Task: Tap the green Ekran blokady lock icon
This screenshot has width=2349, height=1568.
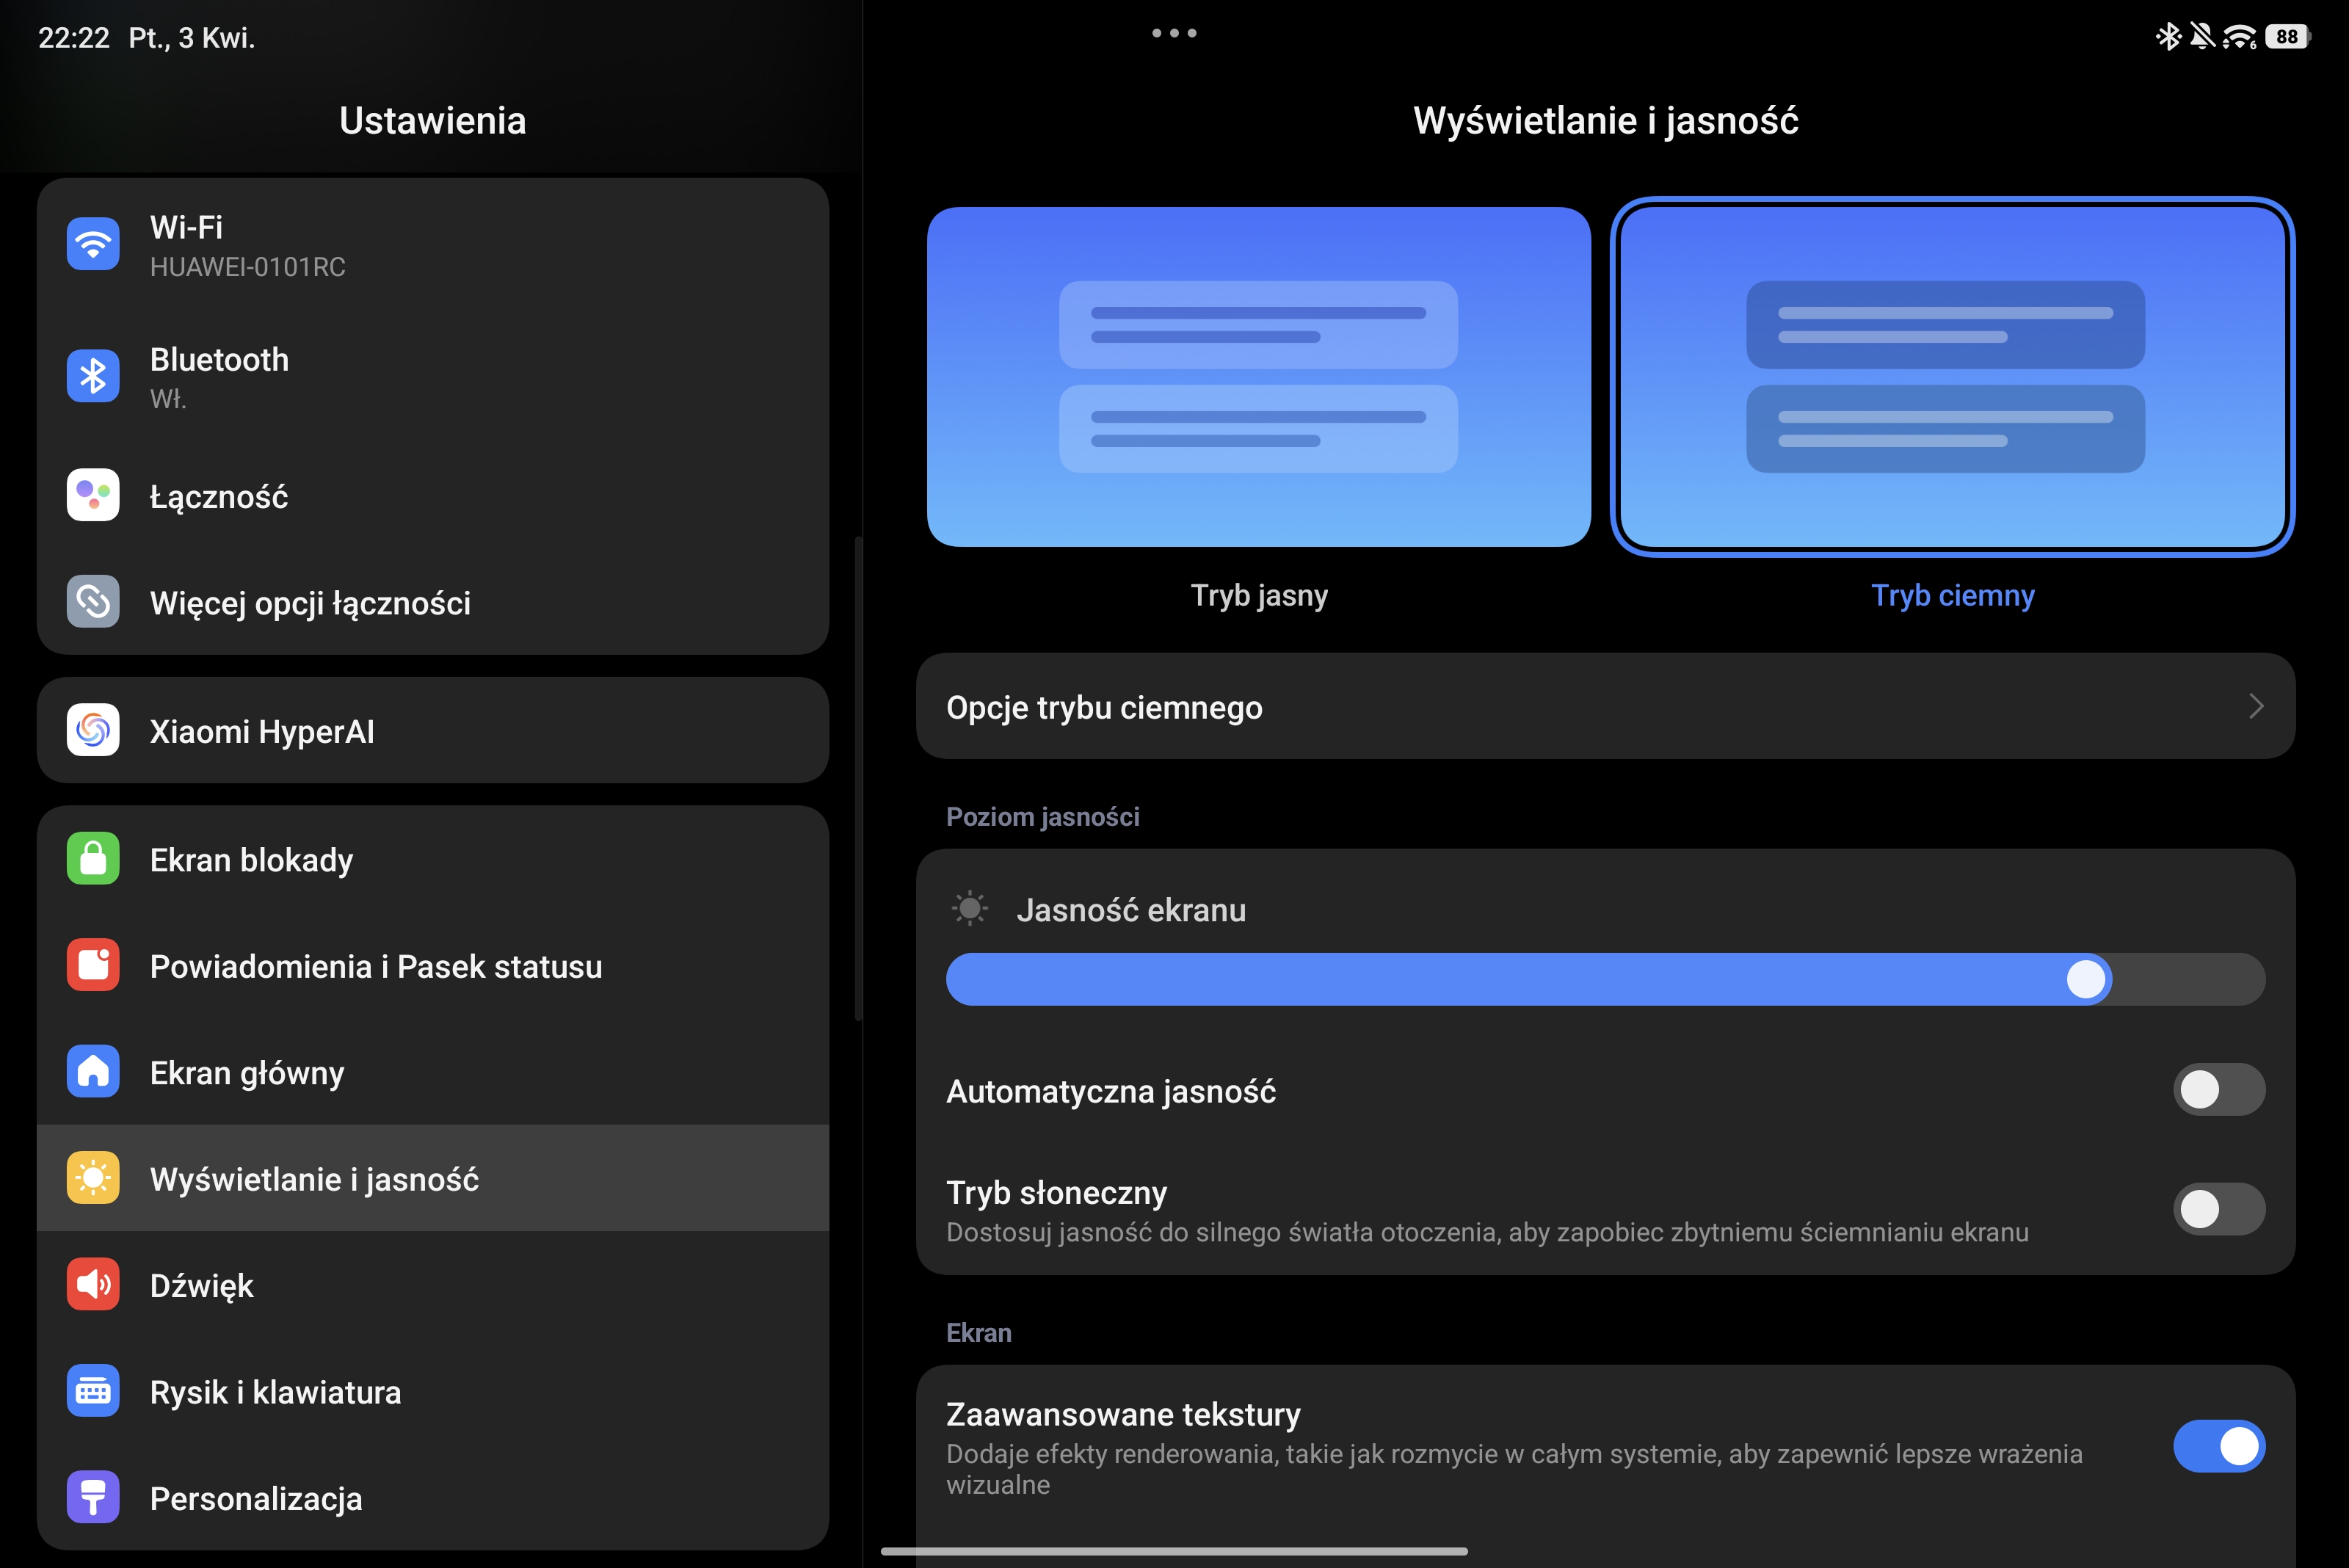Action: coord(93,859)
